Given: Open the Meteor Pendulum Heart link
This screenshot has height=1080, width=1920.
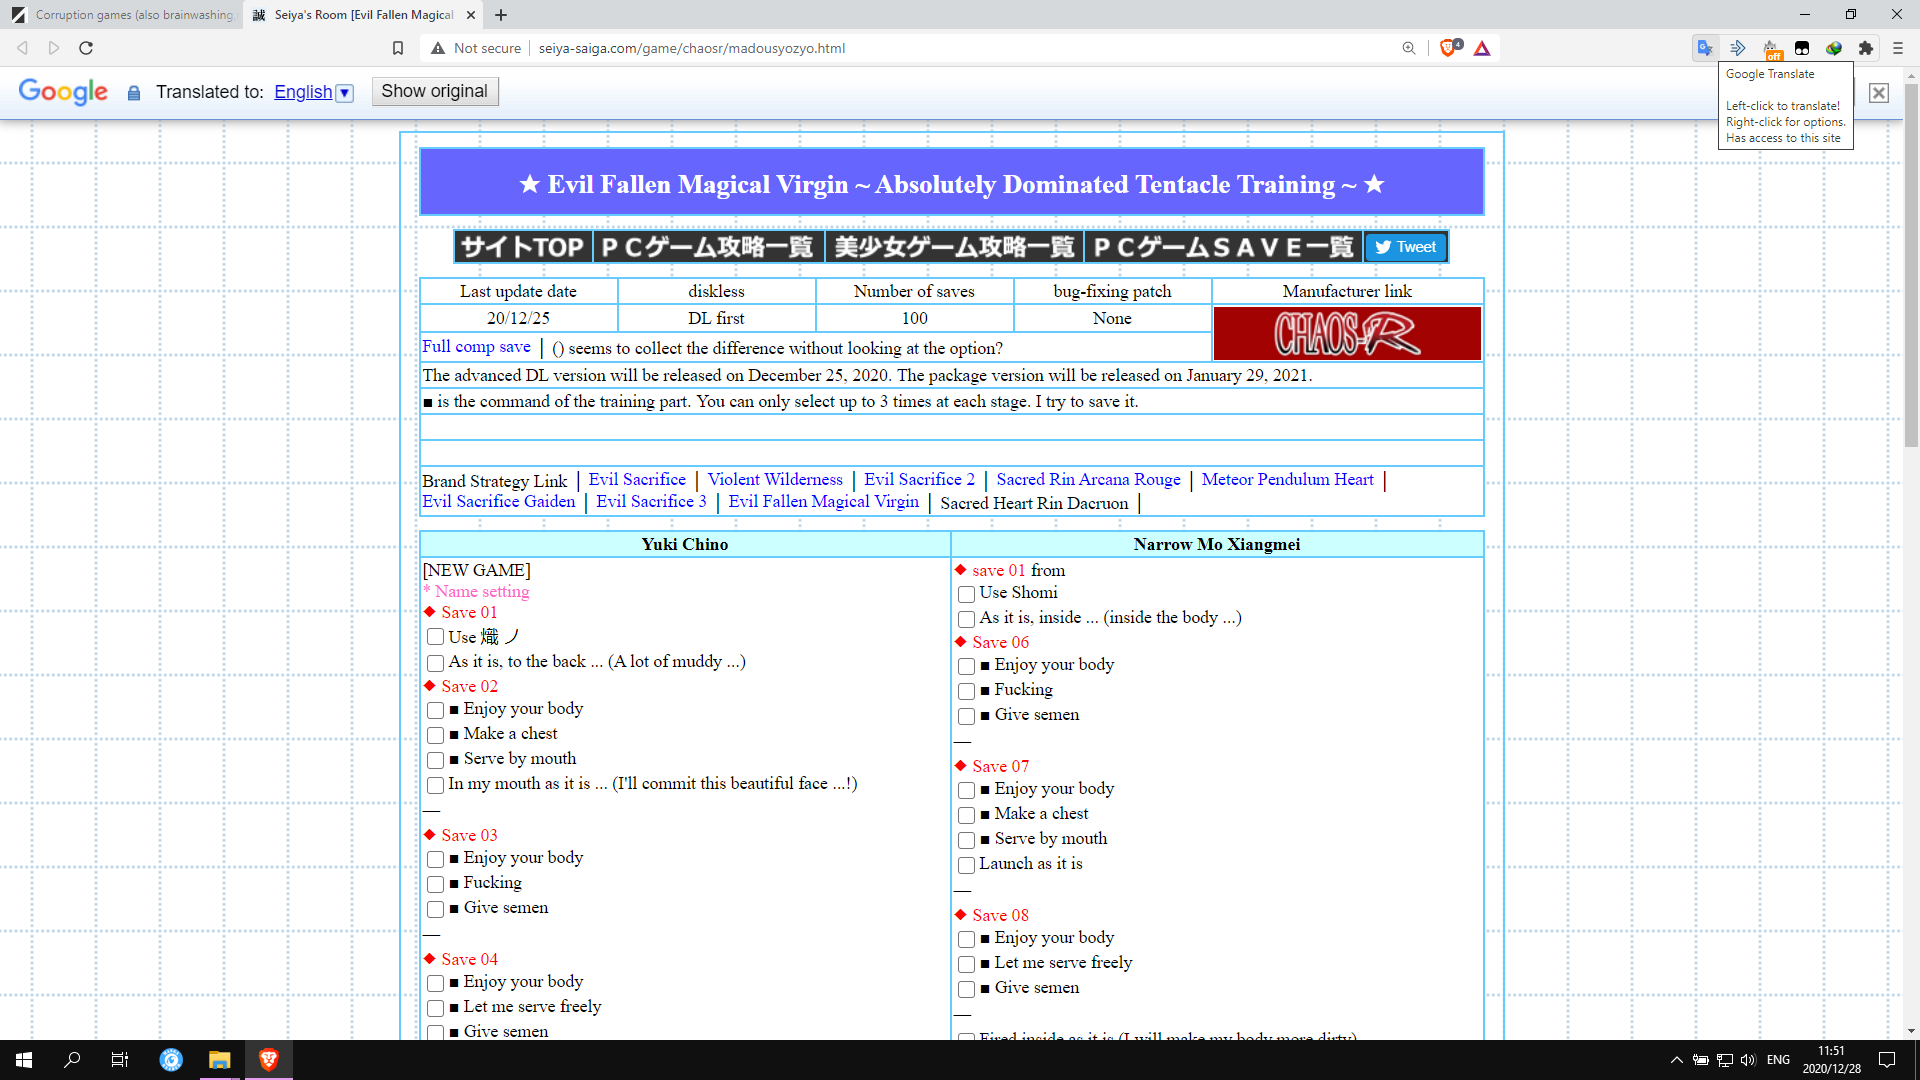Looking at the screenshot, I should (x=1287, y=480).
